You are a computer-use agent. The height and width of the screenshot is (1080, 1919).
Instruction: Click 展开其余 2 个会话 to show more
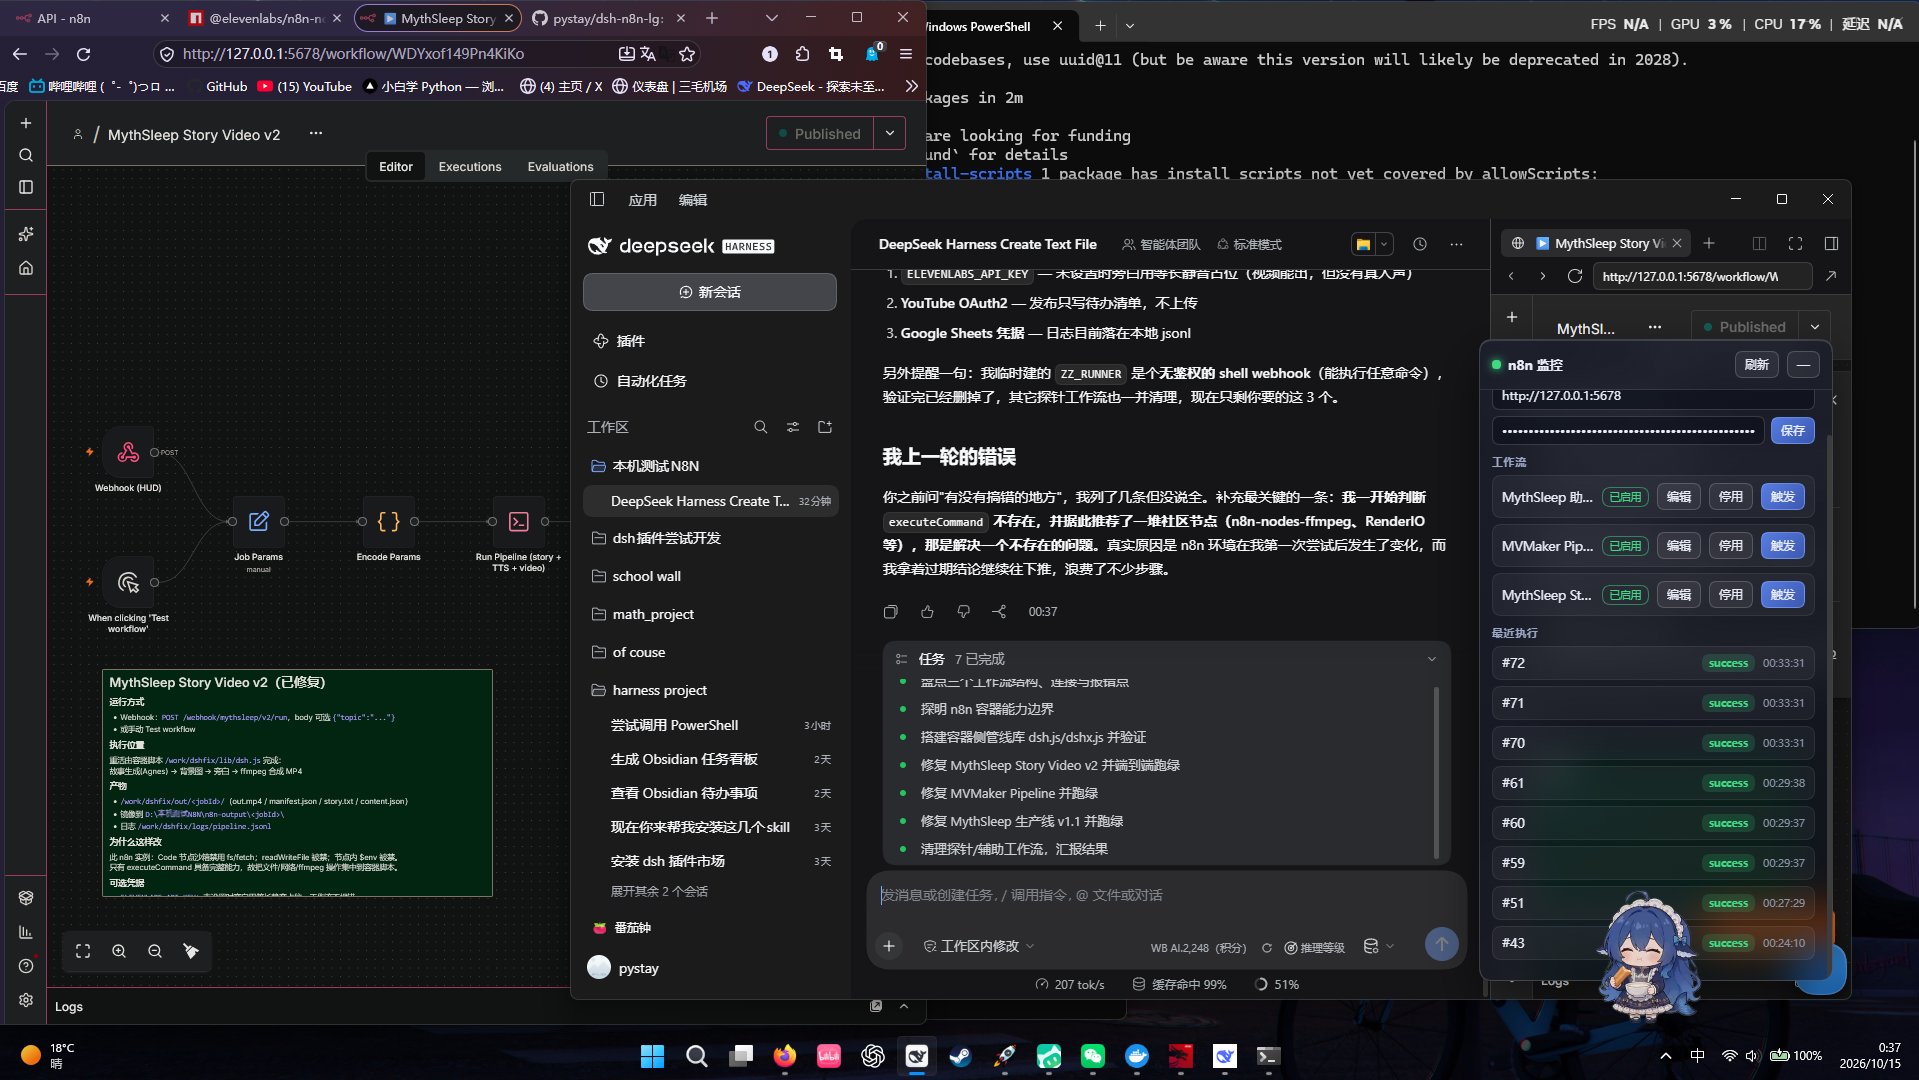659,891
